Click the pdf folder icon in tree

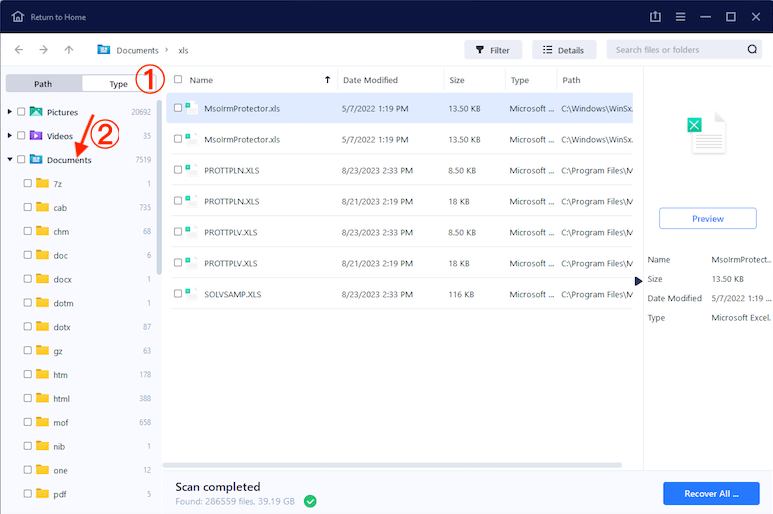(x=42, y=494)
